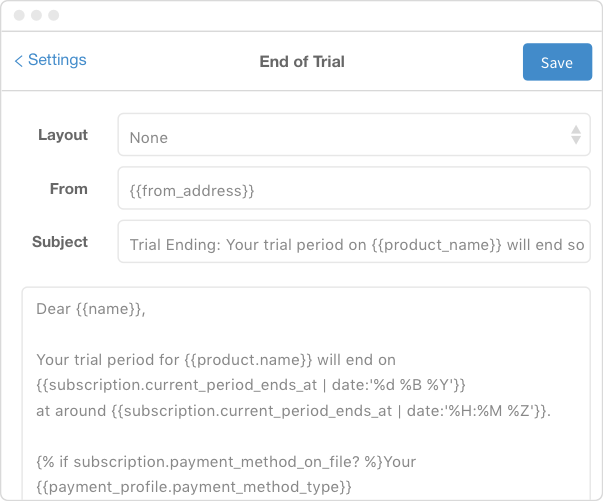
Task: Save the End of Trial template
Action: coord(556,62)
